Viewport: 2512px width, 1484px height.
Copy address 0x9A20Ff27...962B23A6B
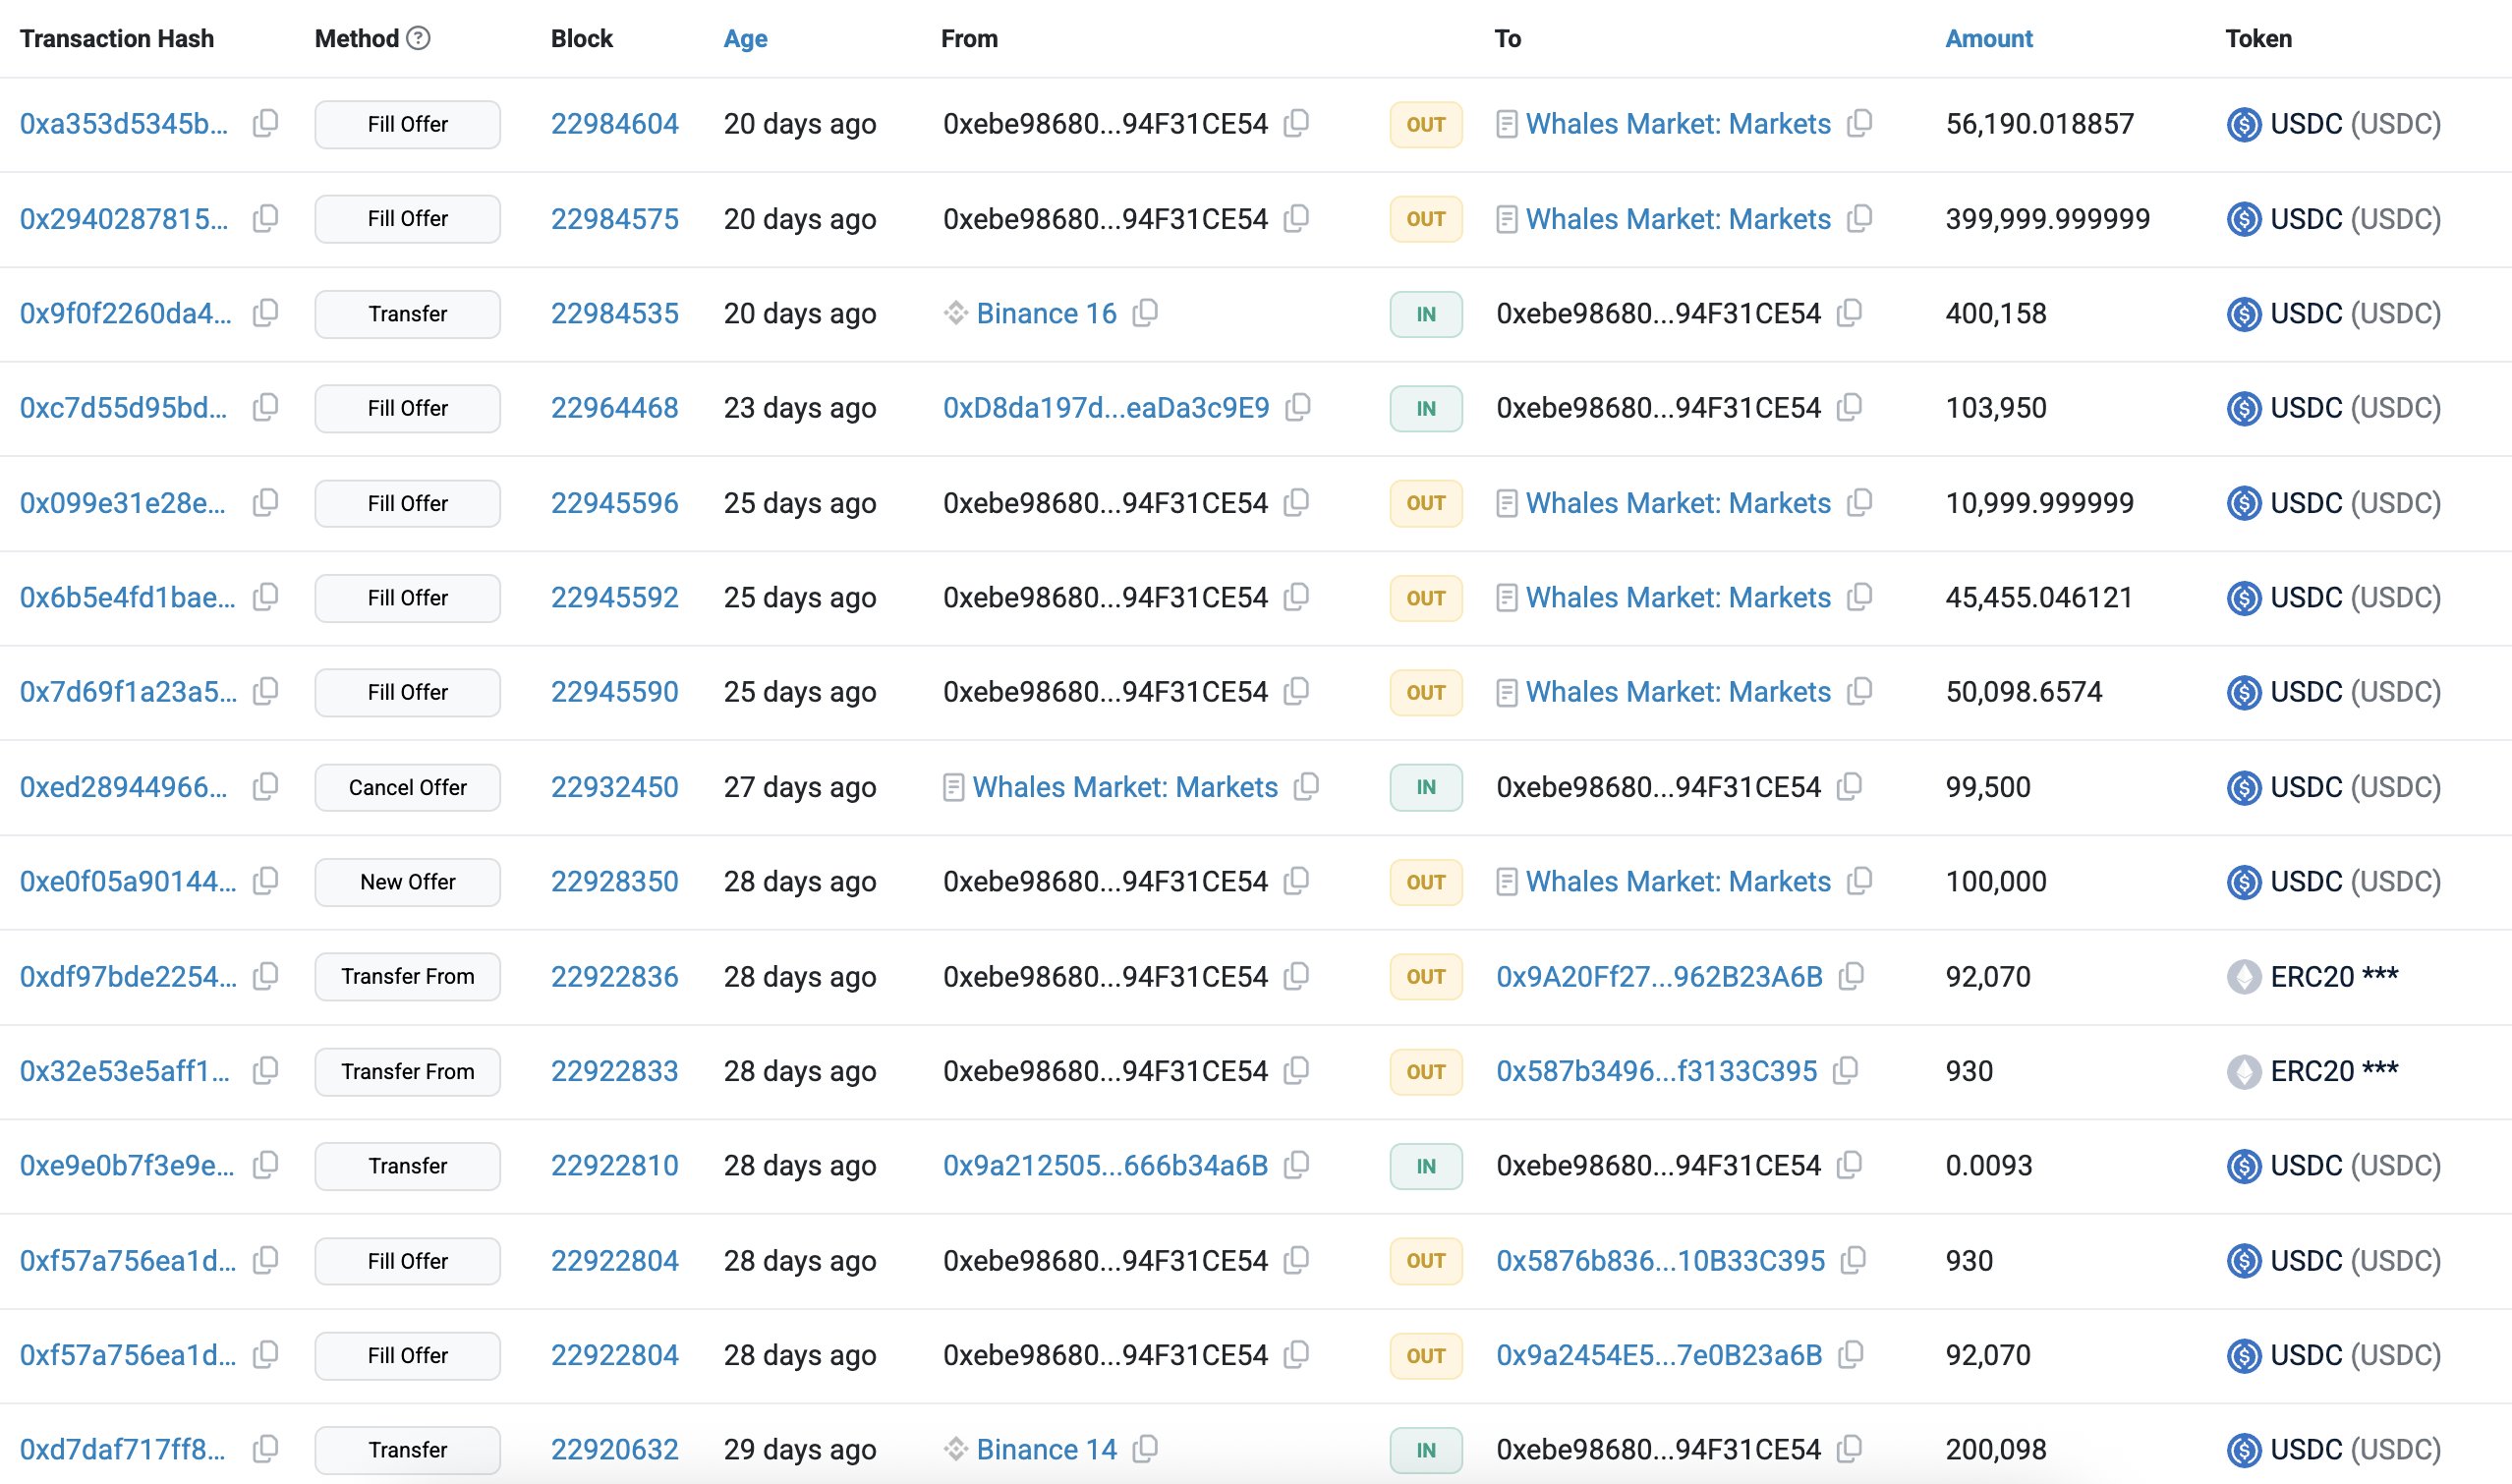(x=1851, y=977)
